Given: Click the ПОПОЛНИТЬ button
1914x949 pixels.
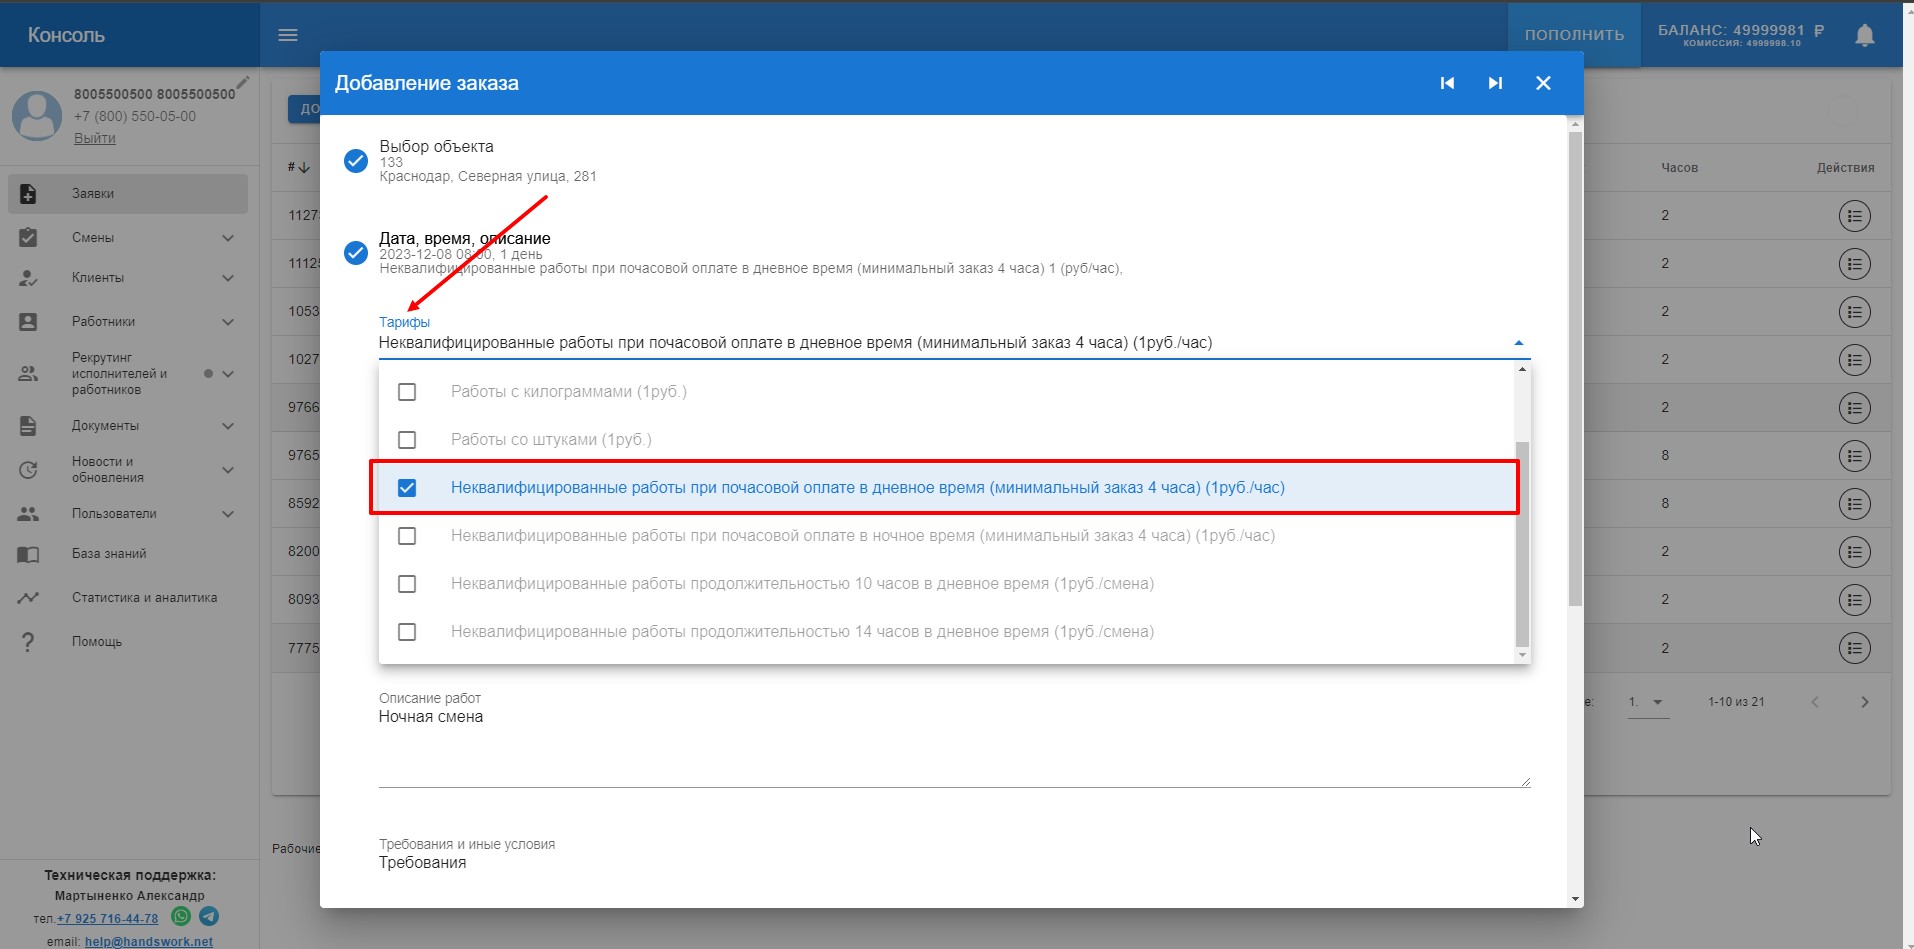Looking at the screenshot, I should (1574, 35).
